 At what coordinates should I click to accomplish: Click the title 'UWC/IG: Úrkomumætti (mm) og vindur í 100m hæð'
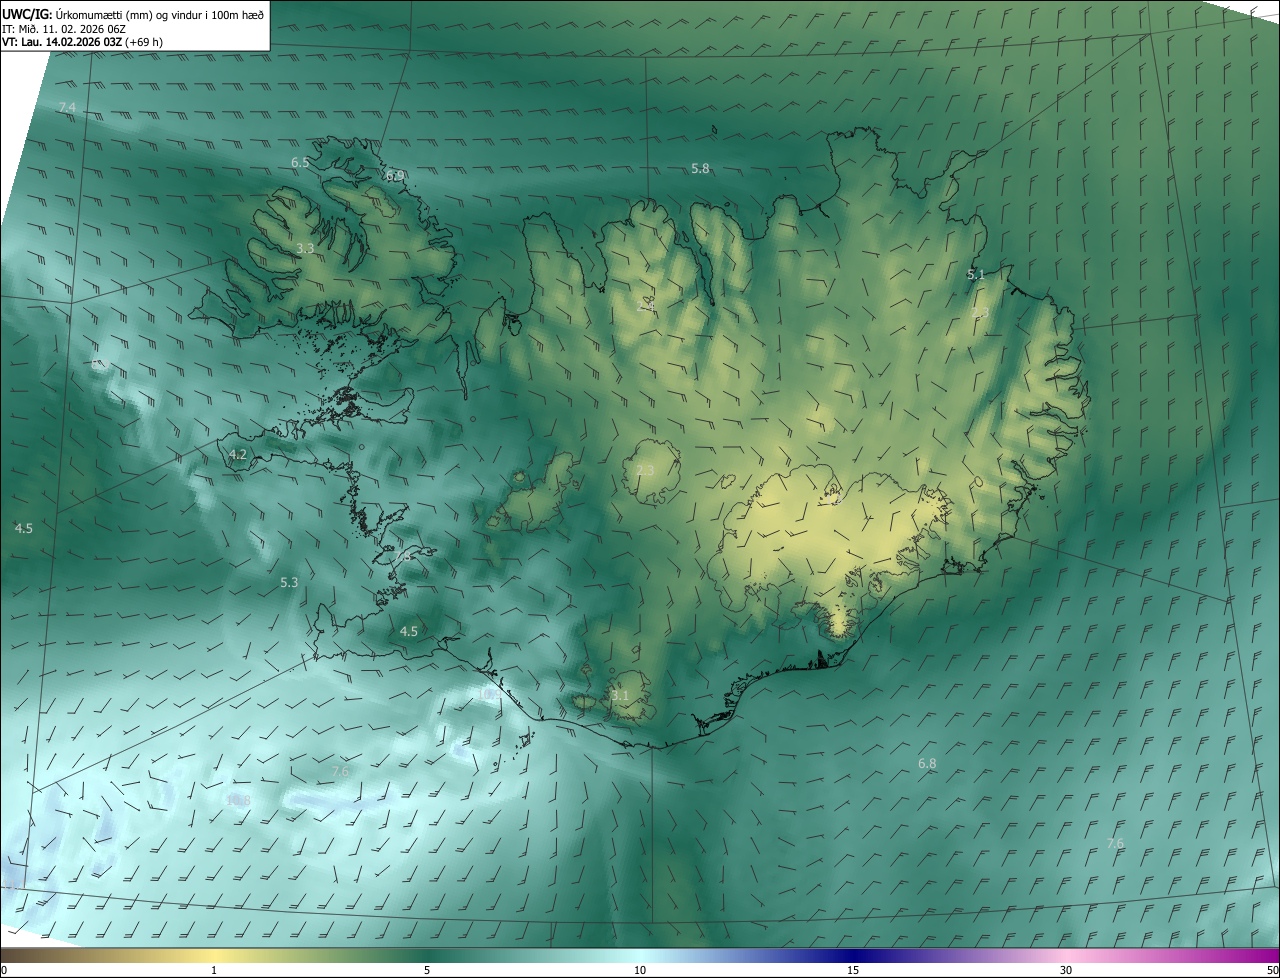tap(133, 13)
